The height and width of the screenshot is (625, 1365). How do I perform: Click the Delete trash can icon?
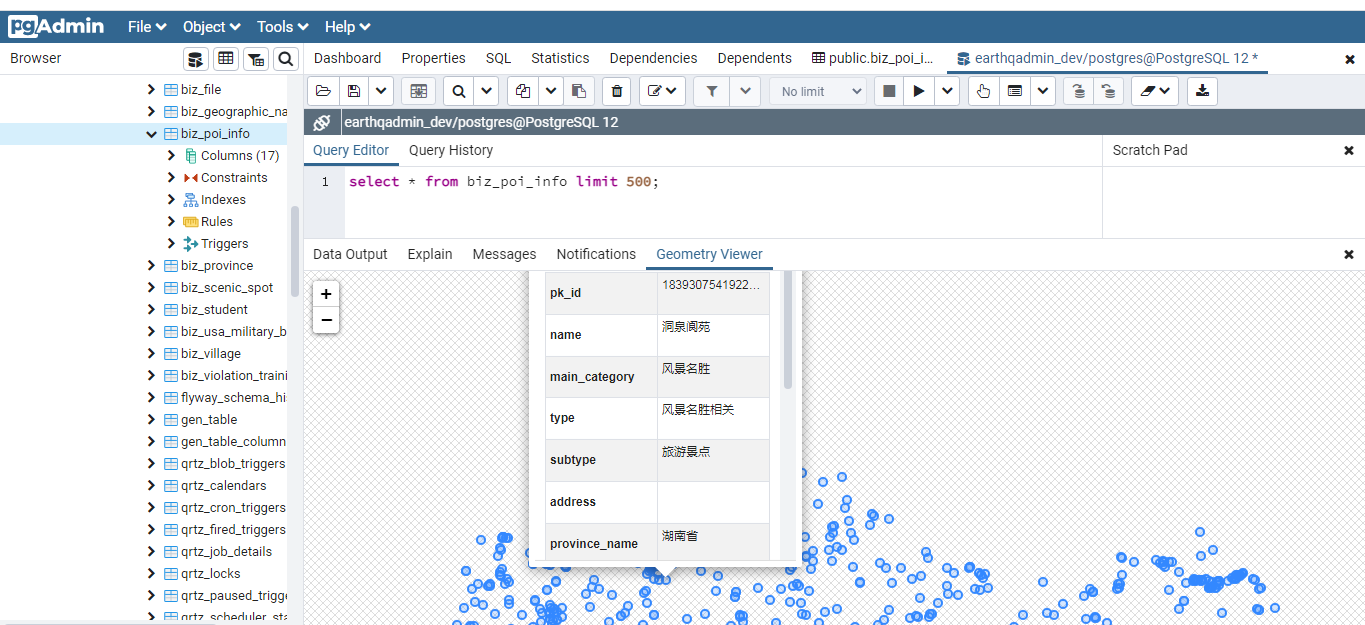tap(617, 91)
